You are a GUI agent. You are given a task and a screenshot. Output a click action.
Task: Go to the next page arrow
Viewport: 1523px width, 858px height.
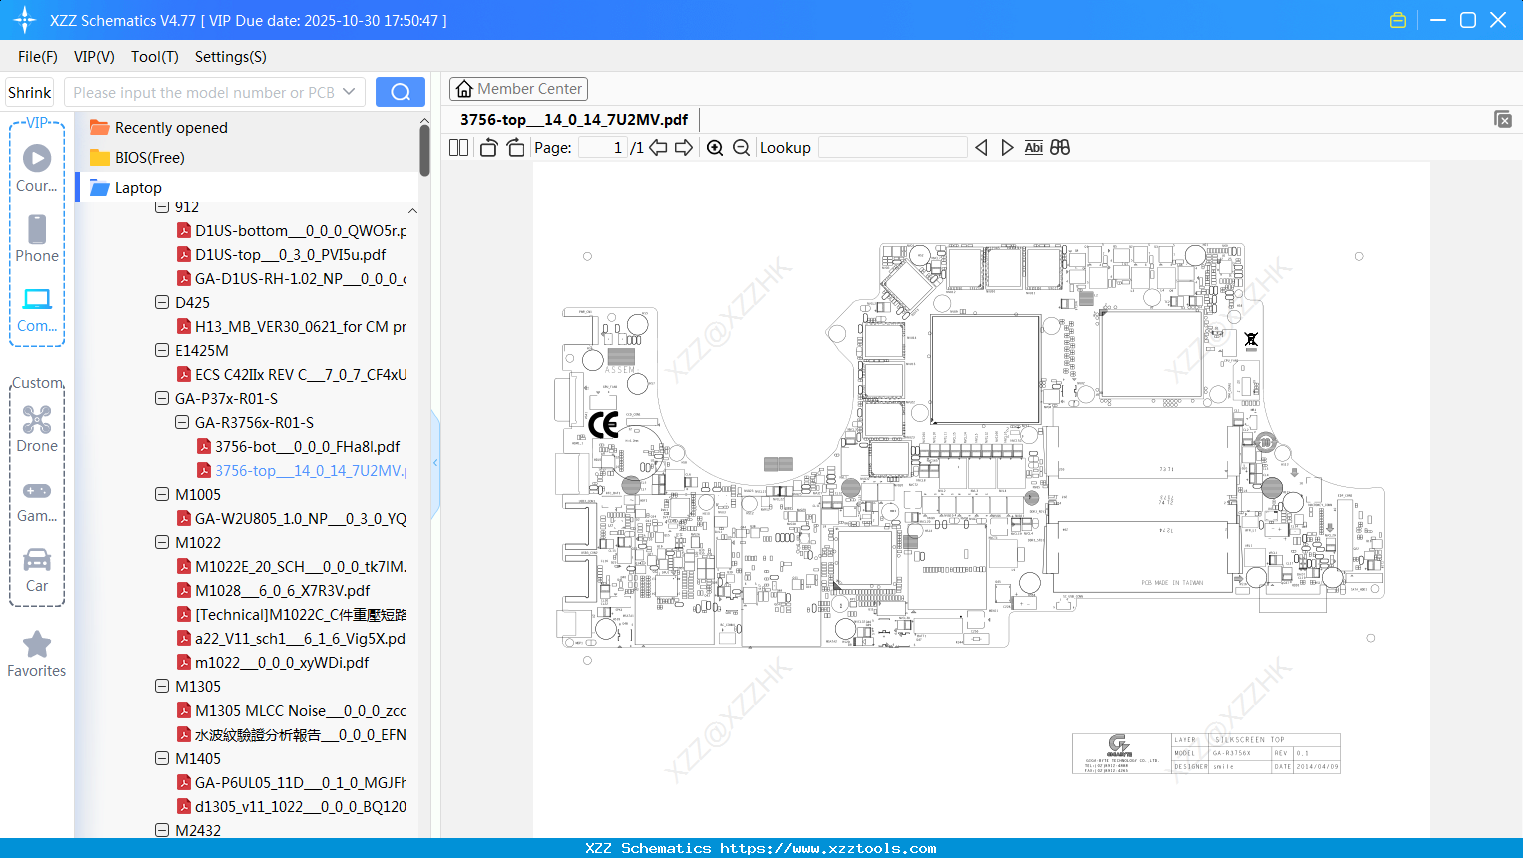pos(684,148)
